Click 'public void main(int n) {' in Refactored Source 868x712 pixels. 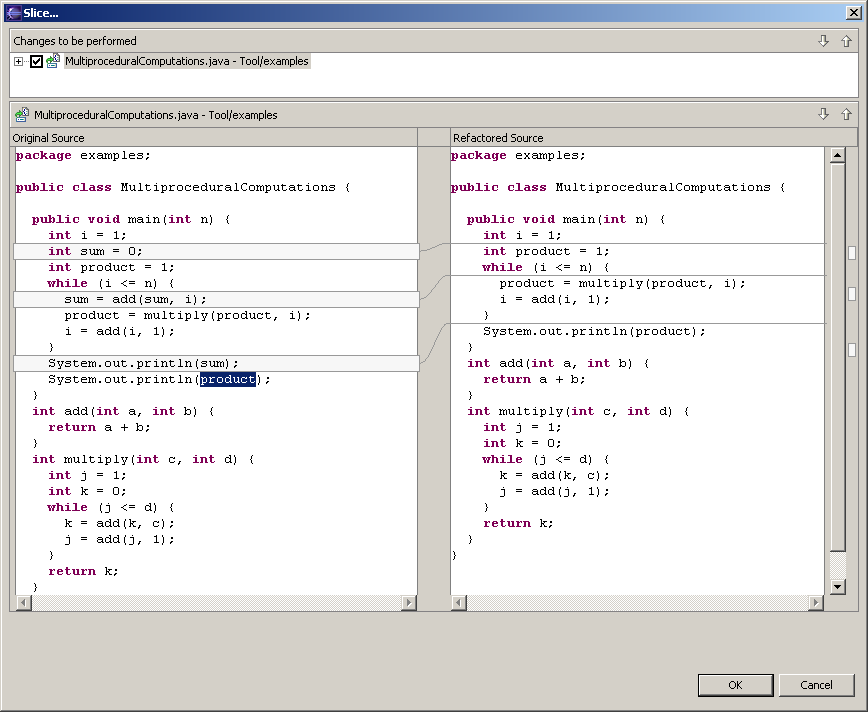coord(566,219)
